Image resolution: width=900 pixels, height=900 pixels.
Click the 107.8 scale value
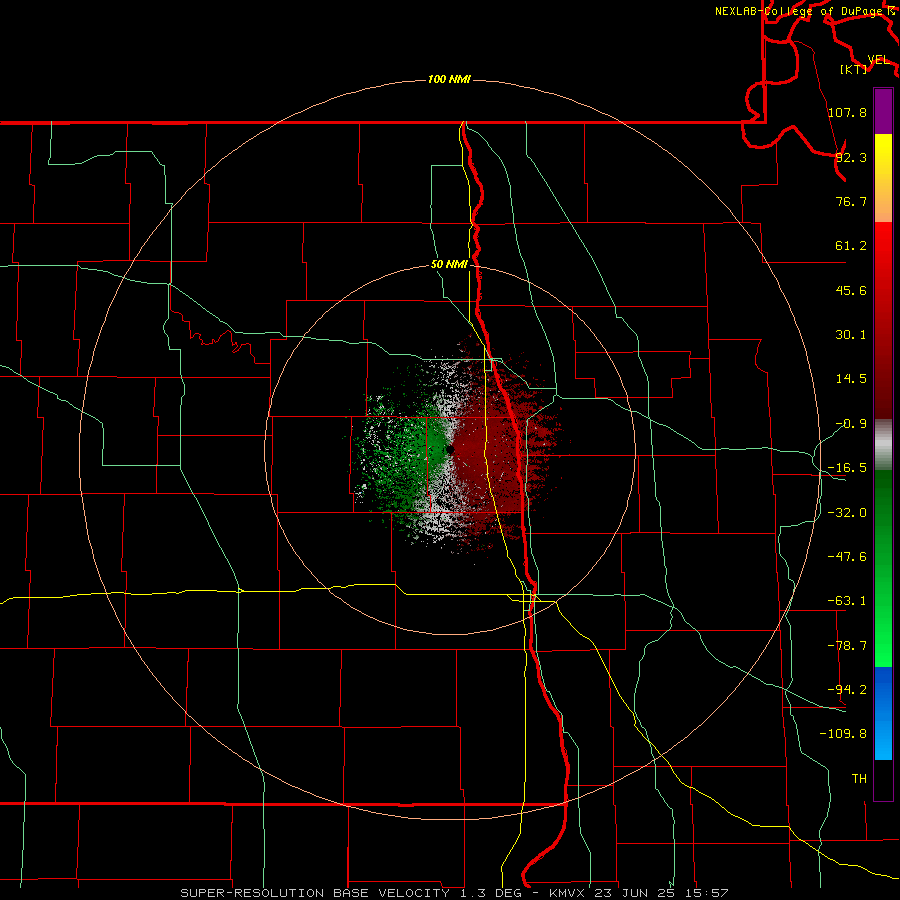point(847,112)
